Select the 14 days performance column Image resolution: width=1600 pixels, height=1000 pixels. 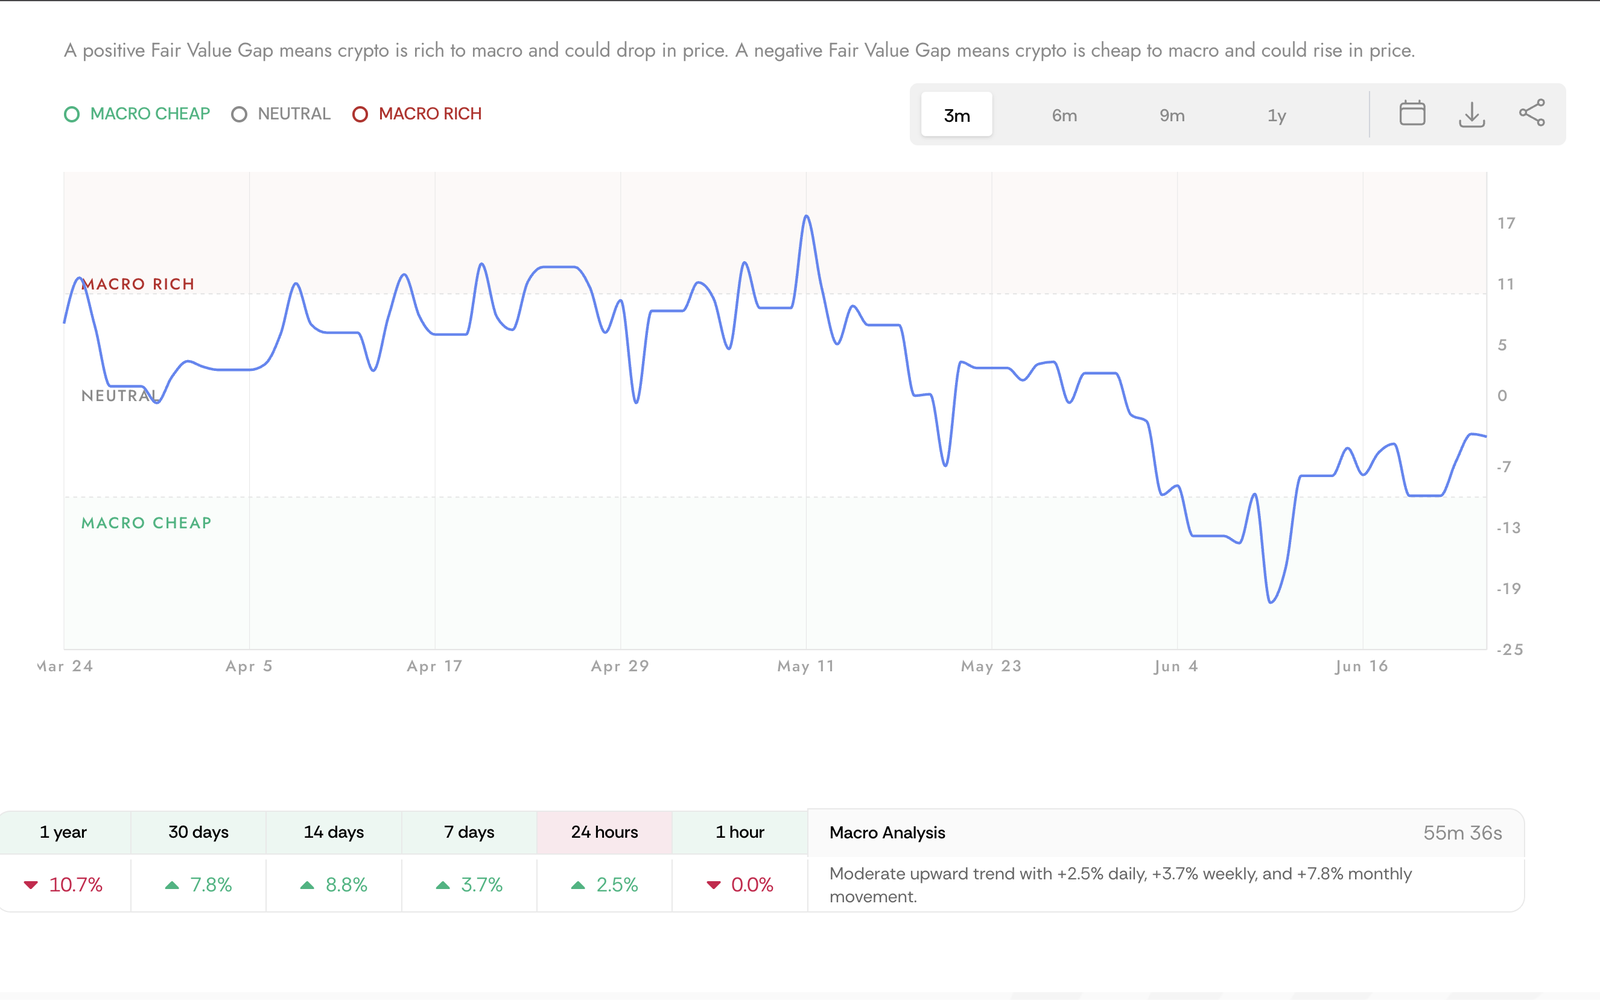(x=334, y=832)
